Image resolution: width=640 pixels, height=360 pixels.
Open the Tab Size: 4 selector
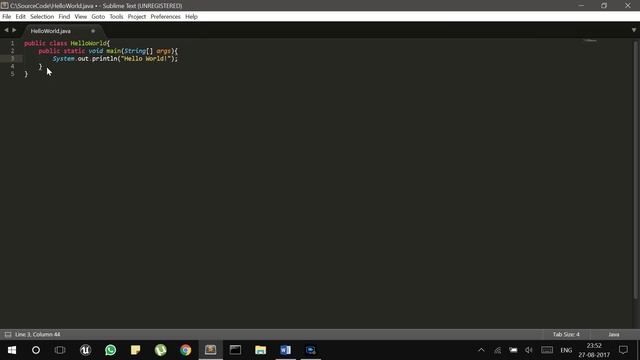pyautogui.click(x=566, y=335)
